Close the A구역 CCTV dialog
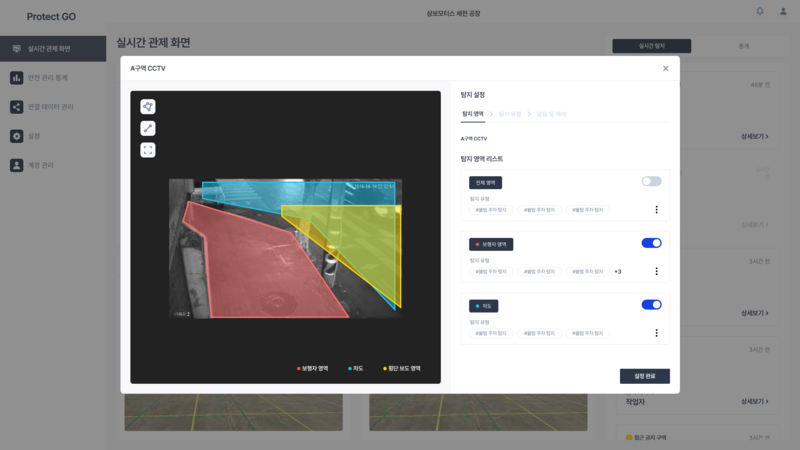Screen dimensions: 800x450 pyautogui.click(x=665, y=68)
